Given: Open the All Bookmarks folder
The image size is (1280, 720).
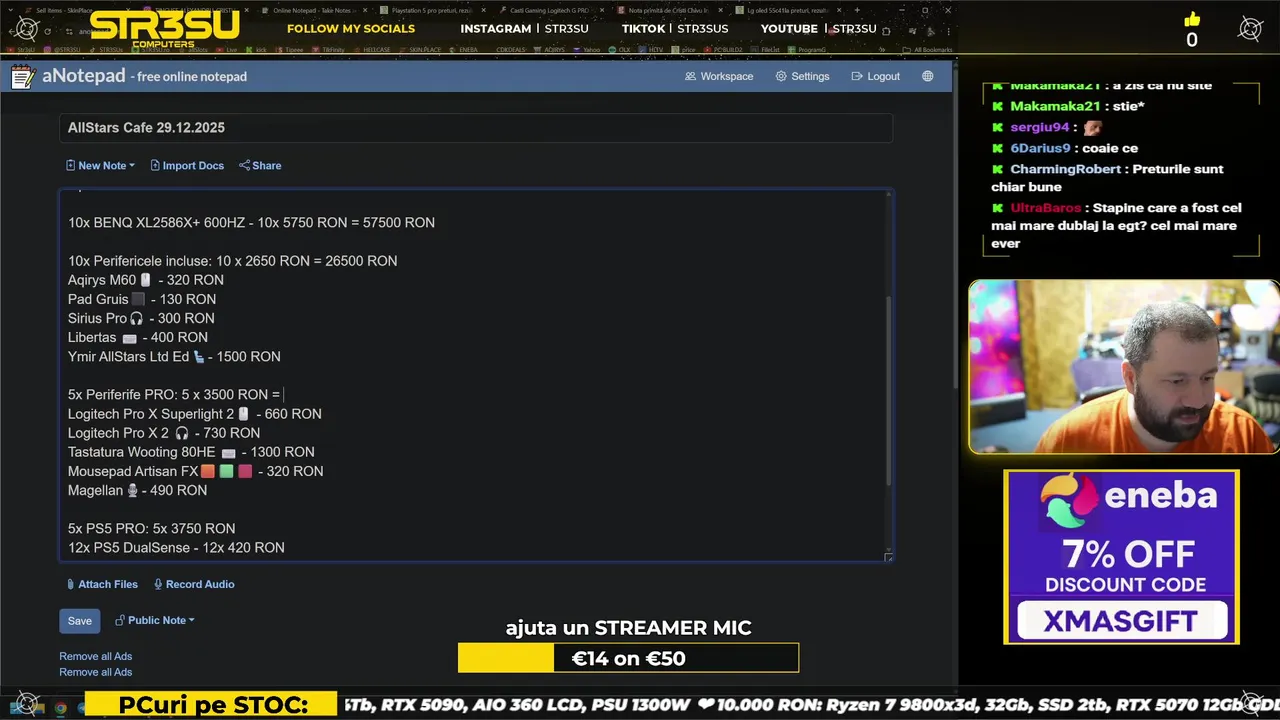Looking at the screenshot, I should tap(927, 50).
